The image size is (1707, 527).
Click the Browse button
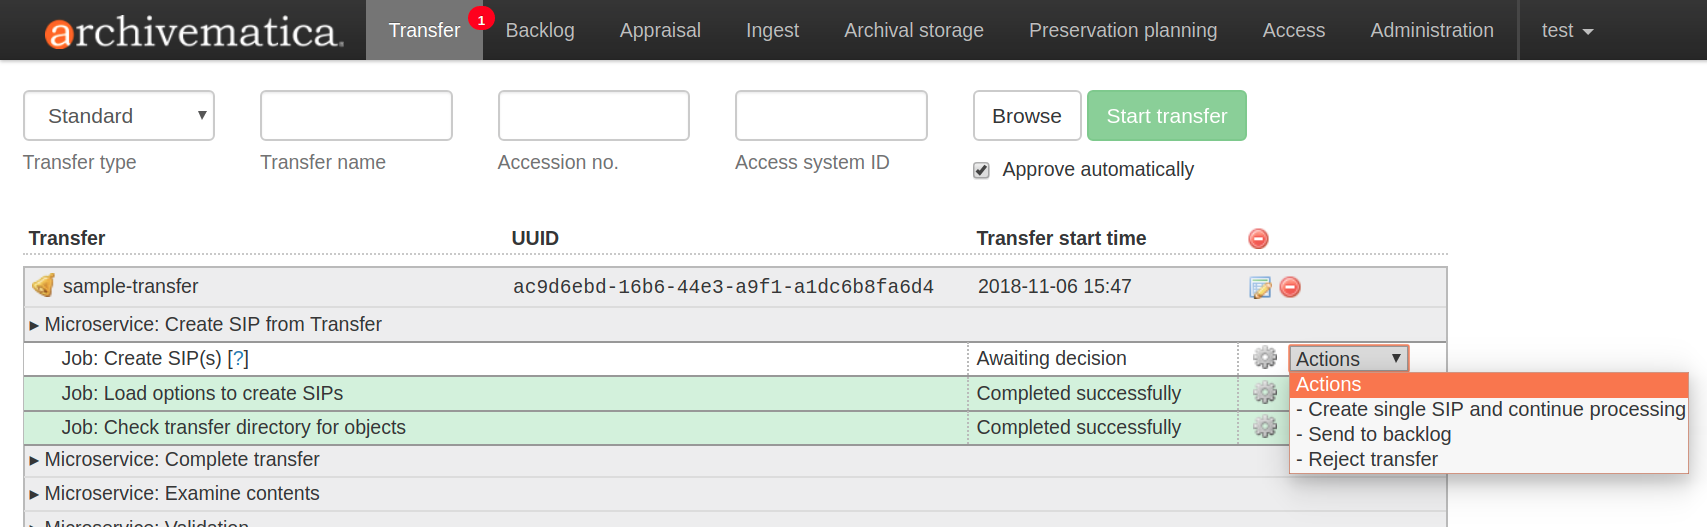pyautogui.click(x=1026, y=116)
